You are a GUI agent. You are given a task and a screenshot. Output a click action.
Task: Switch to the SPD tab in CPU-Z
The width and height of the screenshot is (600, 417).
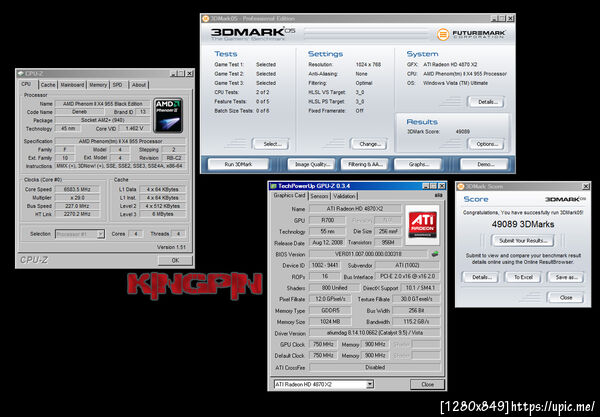pyautogui.click(x=117, y=85)
